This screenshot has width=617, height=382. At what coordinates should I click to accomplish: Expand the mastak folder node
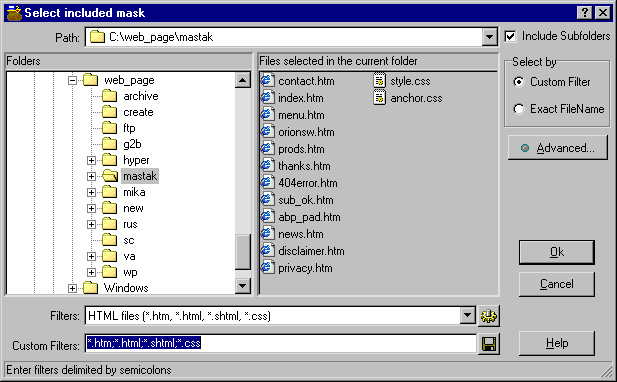point(91,176)
